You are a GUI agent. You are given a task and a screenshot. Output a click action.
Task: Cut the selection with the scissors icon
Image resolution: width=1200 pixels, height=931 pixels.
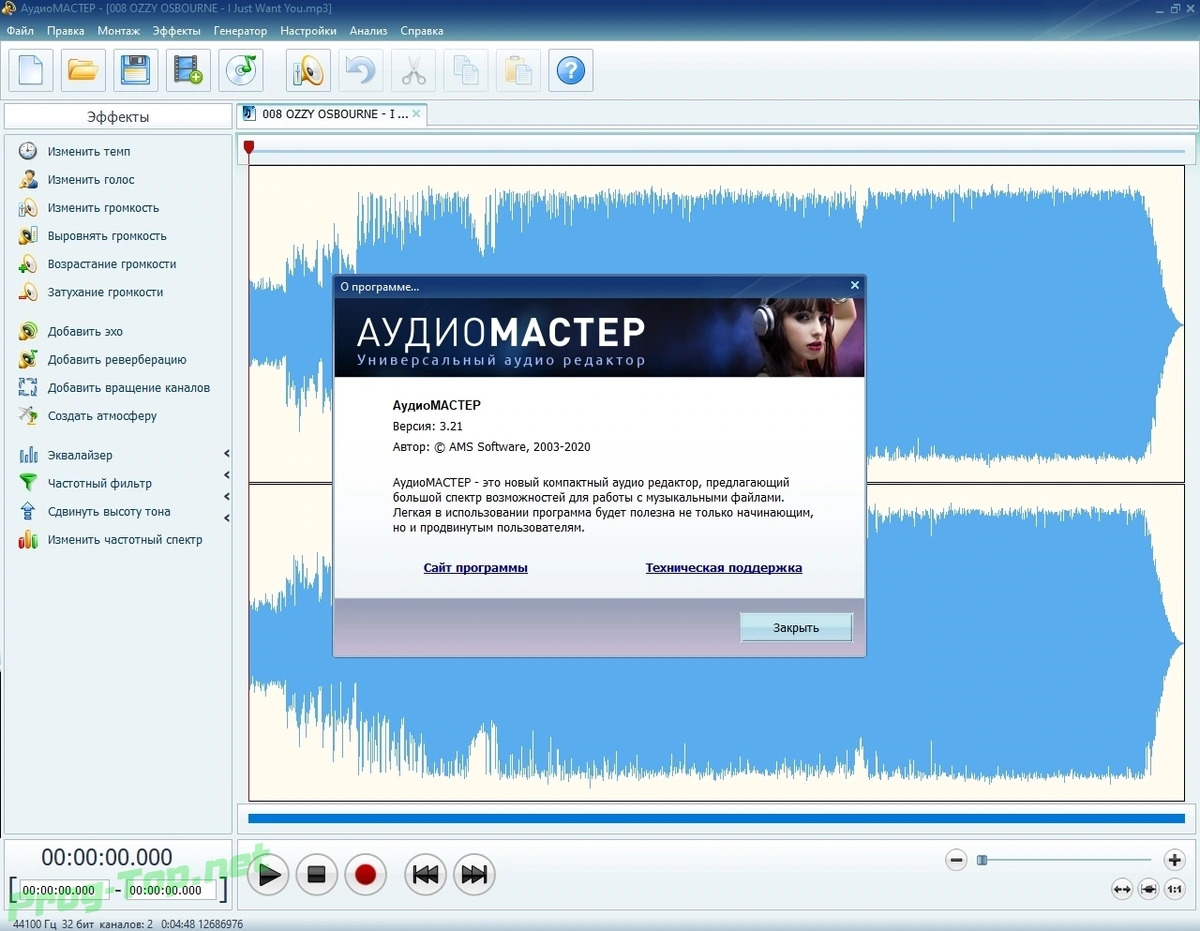[413, 70]
